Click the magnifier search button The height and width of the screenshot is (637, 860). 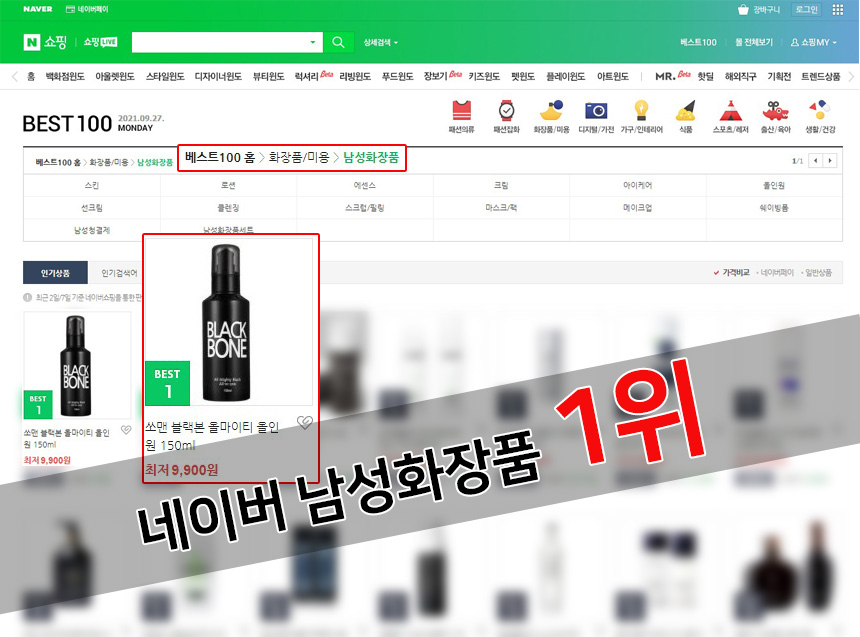pos(338,42)
